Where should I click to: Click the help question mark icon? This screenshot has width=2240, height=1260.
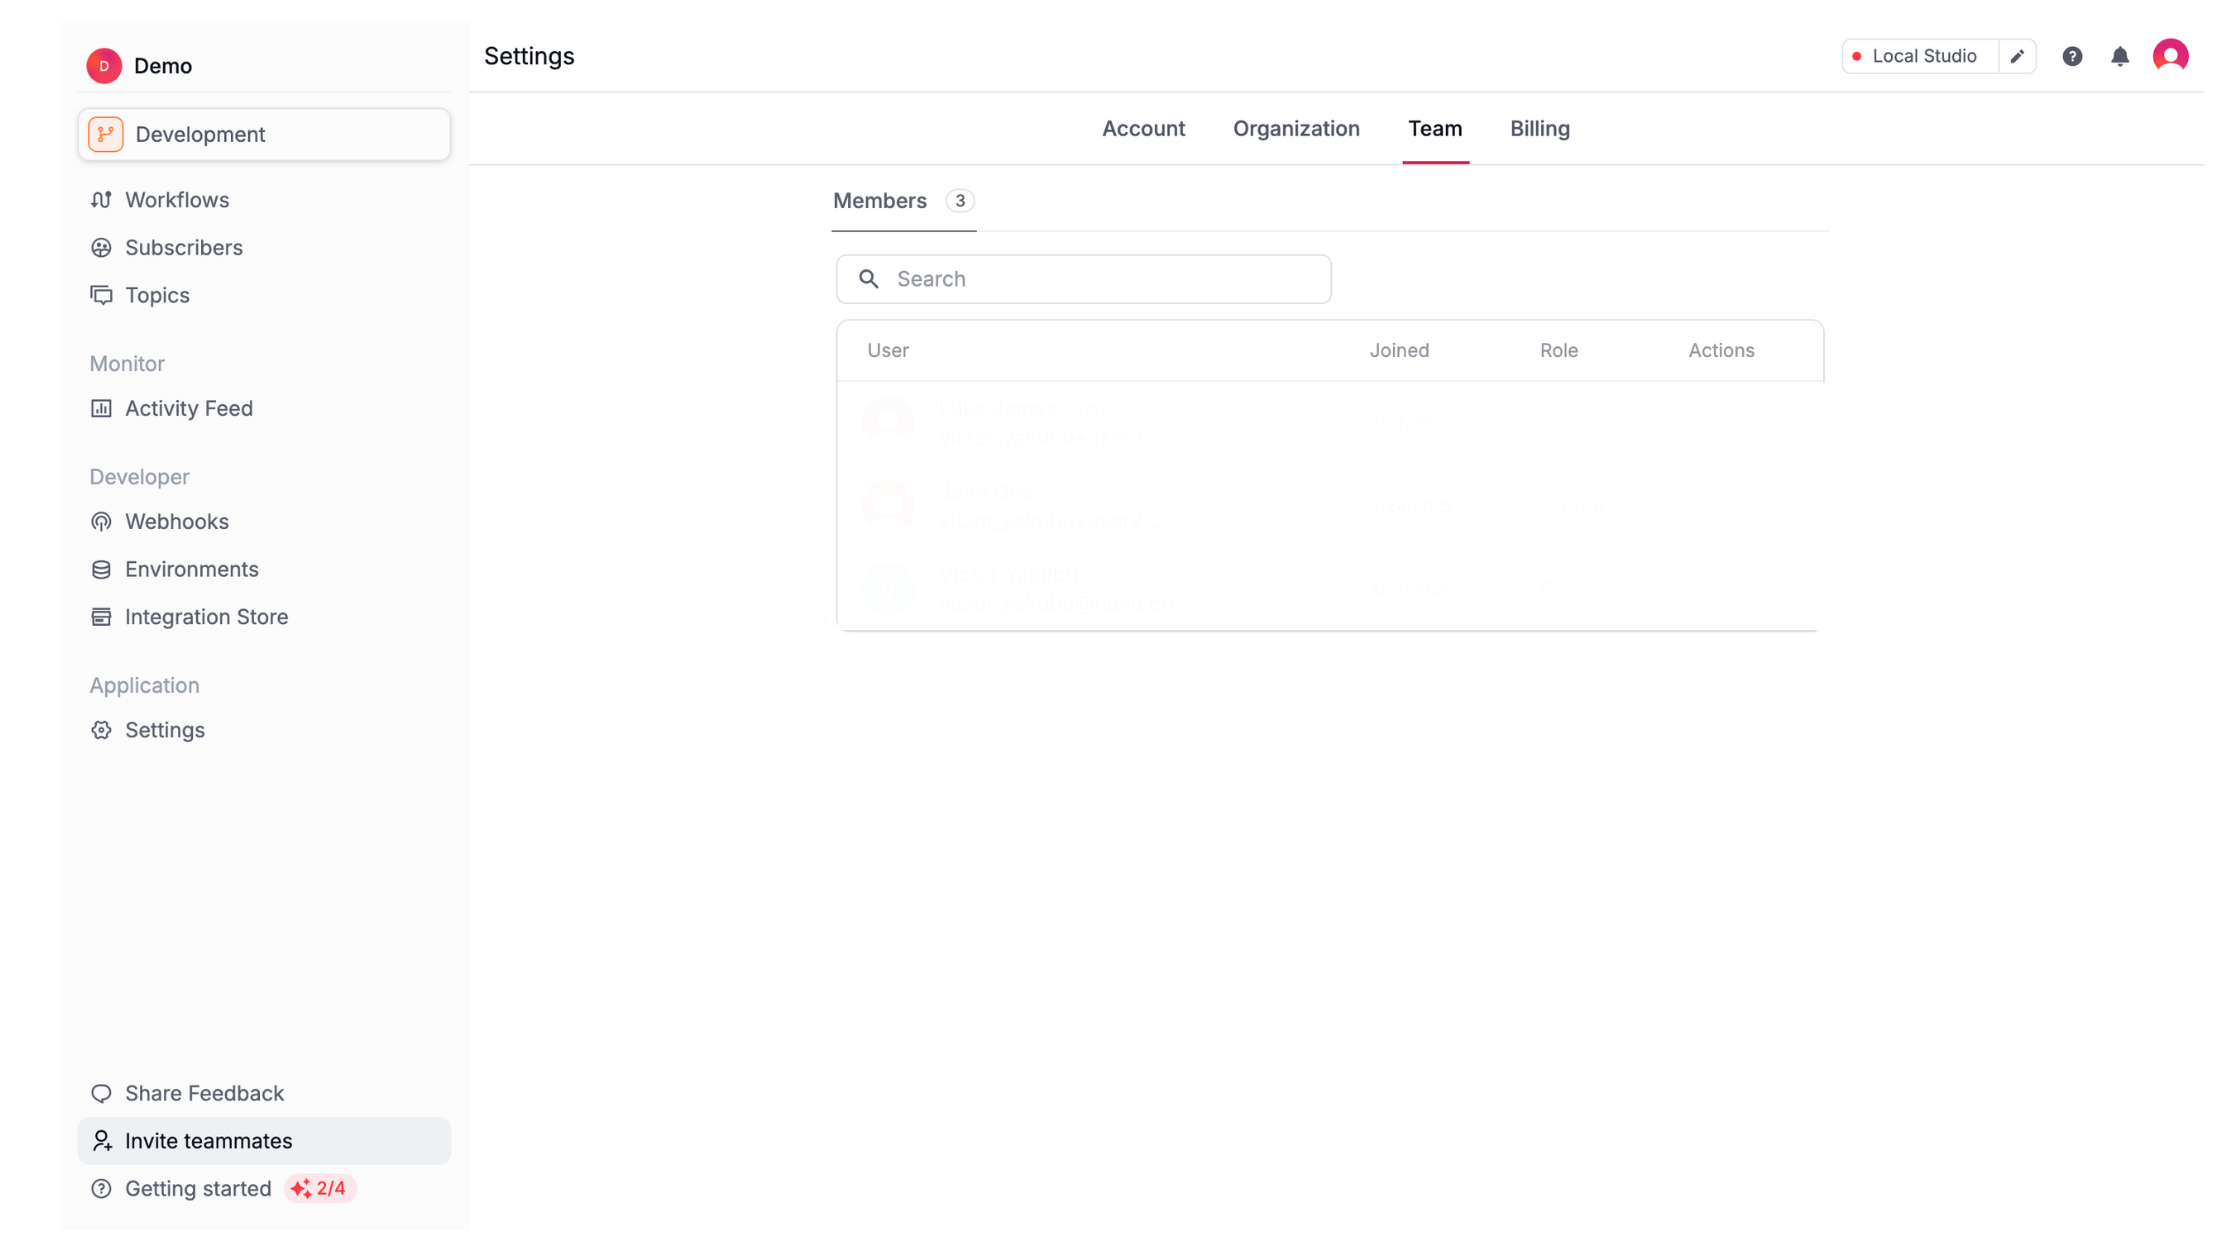(x=2071, y=56)
